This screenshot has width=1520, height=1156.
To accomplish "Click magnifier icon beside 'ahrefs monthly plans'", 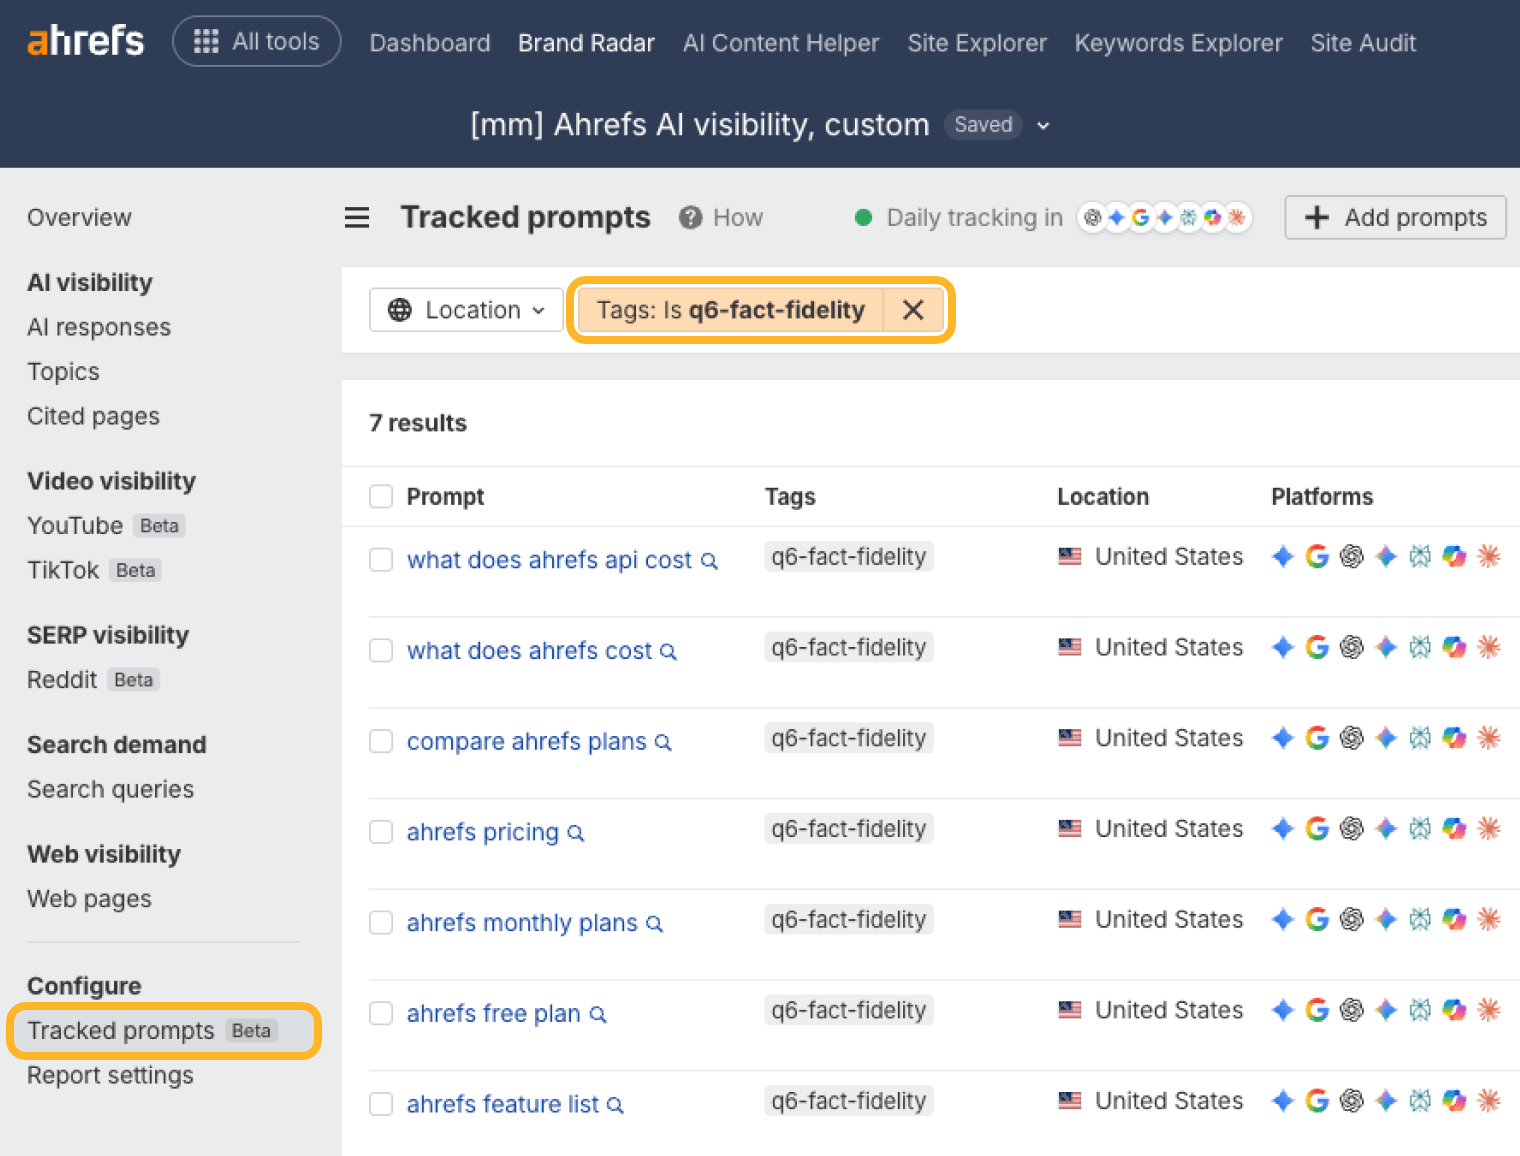I will pos(655,924).
